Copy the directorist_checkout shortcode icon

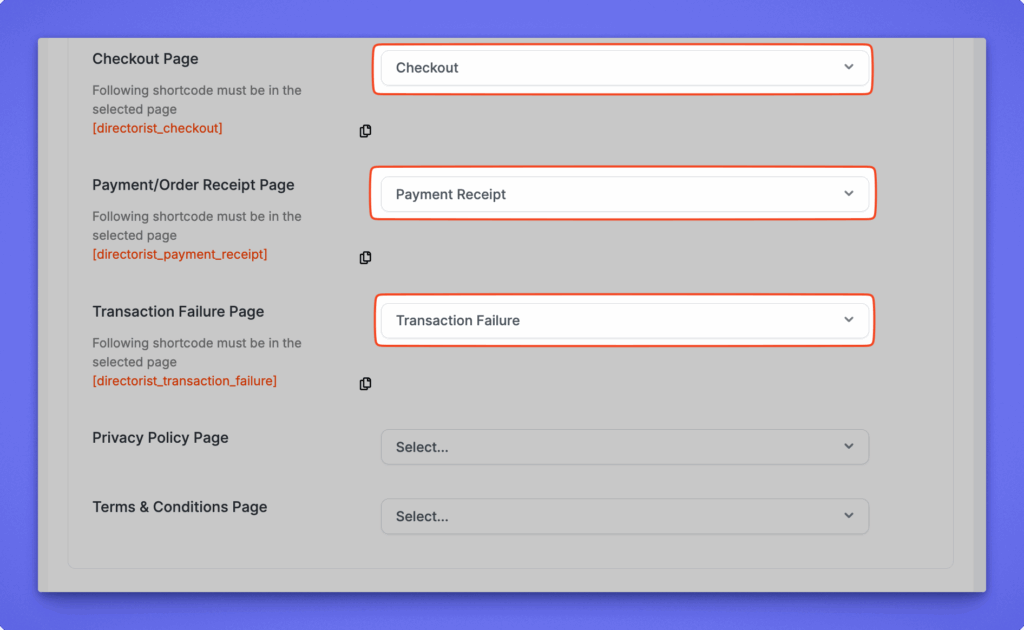365,131
